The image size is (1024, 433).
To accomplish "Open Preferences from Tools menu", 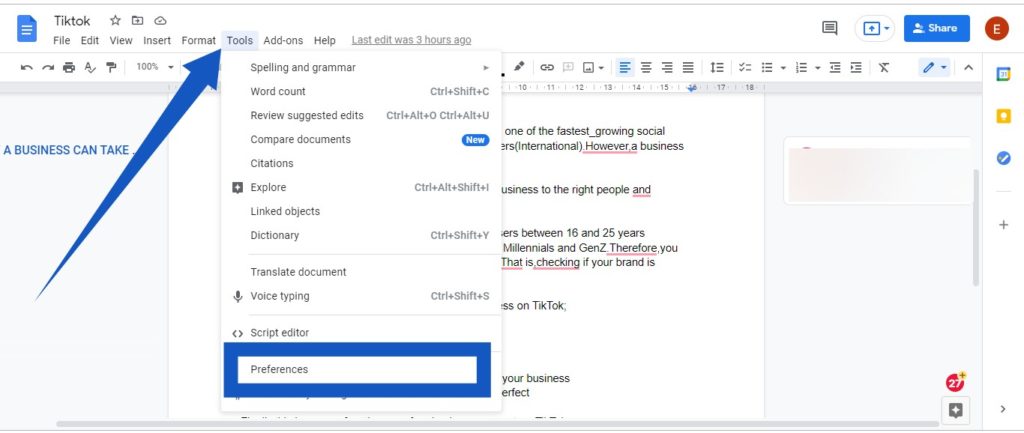I will [357, 370].
